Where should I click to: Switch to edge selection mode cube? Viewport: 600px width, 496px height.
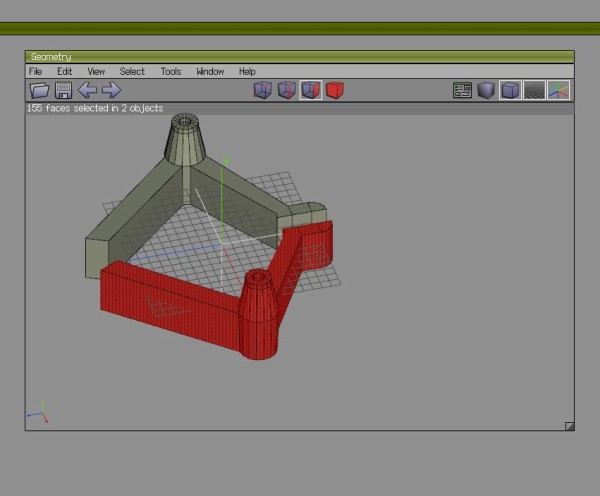tap(287, 90)
